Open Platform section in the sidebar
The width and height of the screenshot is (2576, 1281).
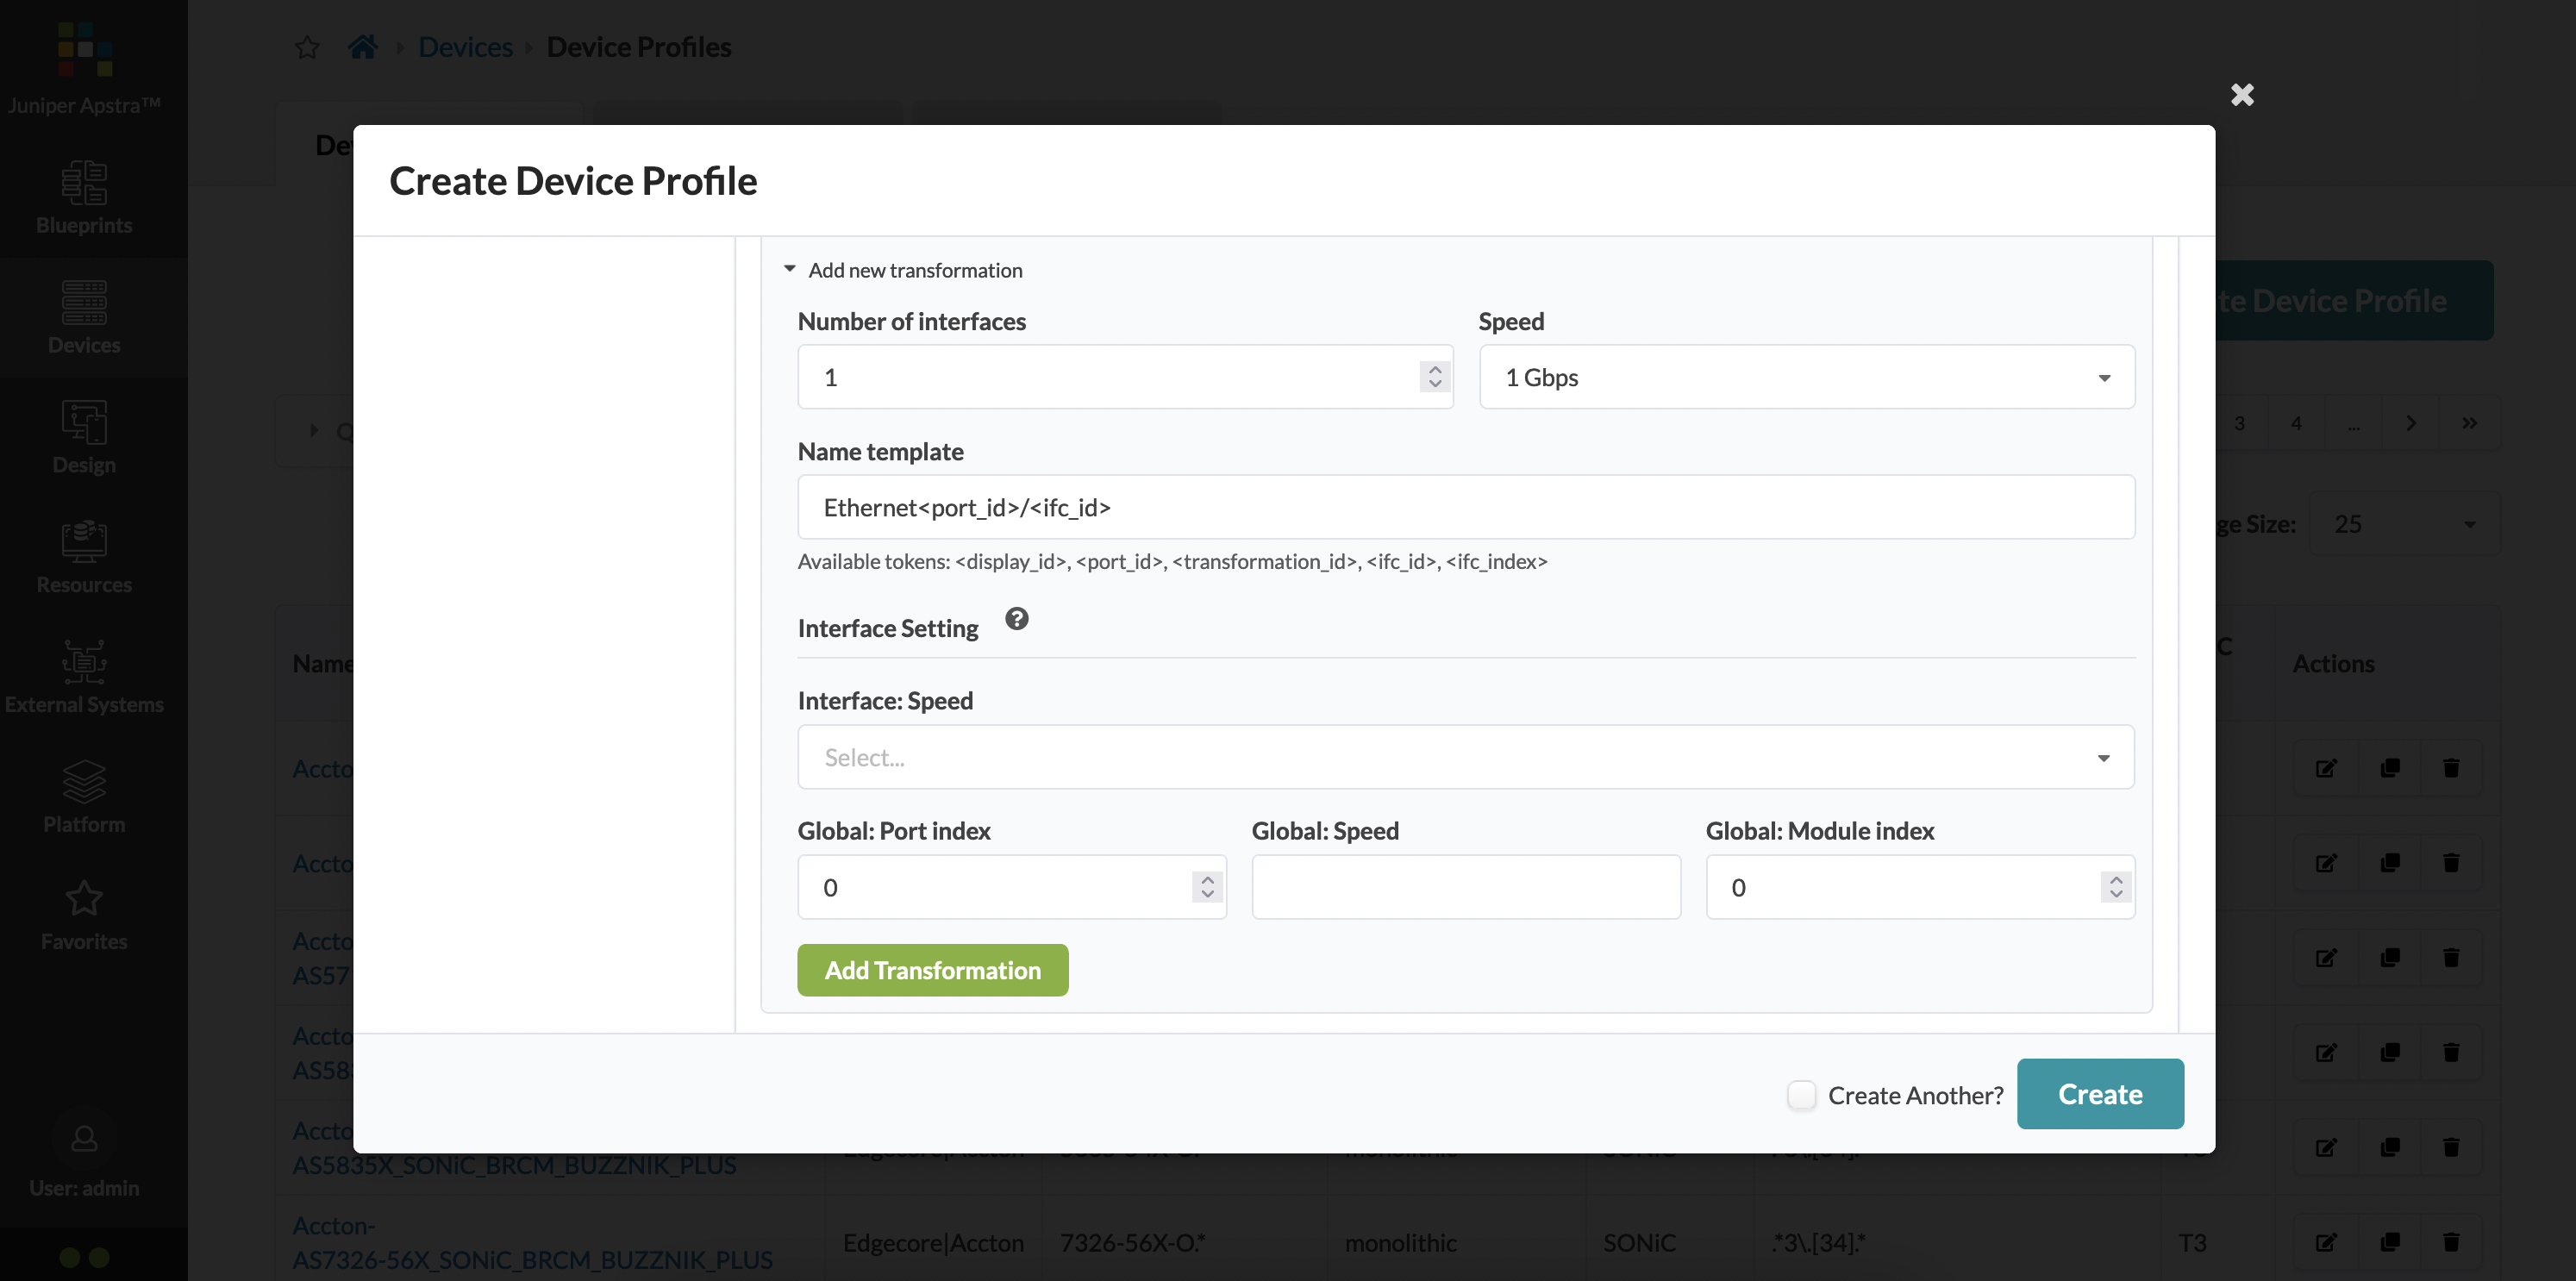pos(84,798)
